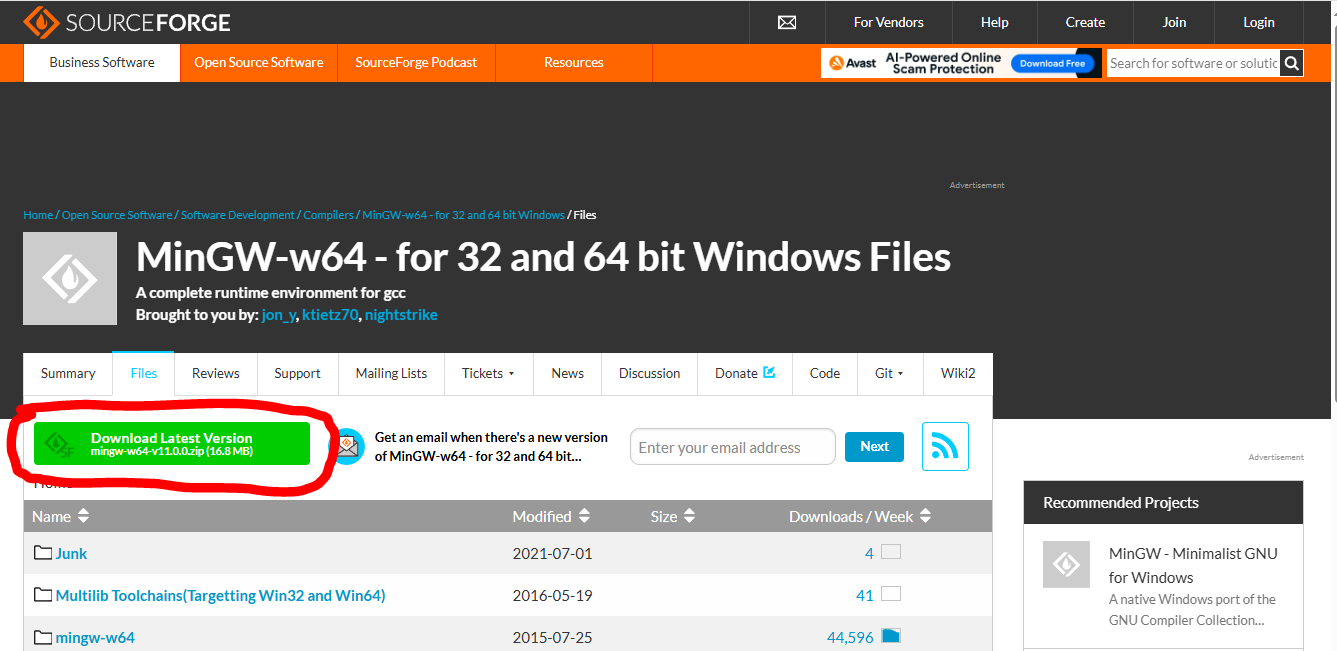Click the Software Development breadcrumb link
Image resolution: width=1337 pixels, height=651 pixels.
click(x=238, y=215)
